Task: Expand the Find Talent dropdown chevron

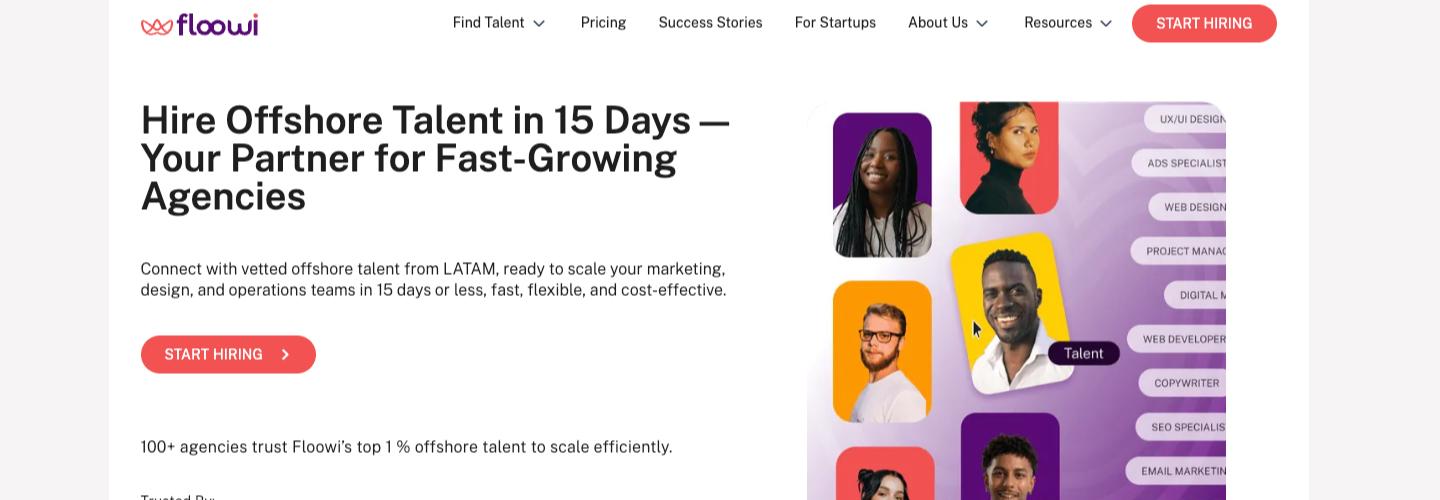Action: tap(539, 23)
